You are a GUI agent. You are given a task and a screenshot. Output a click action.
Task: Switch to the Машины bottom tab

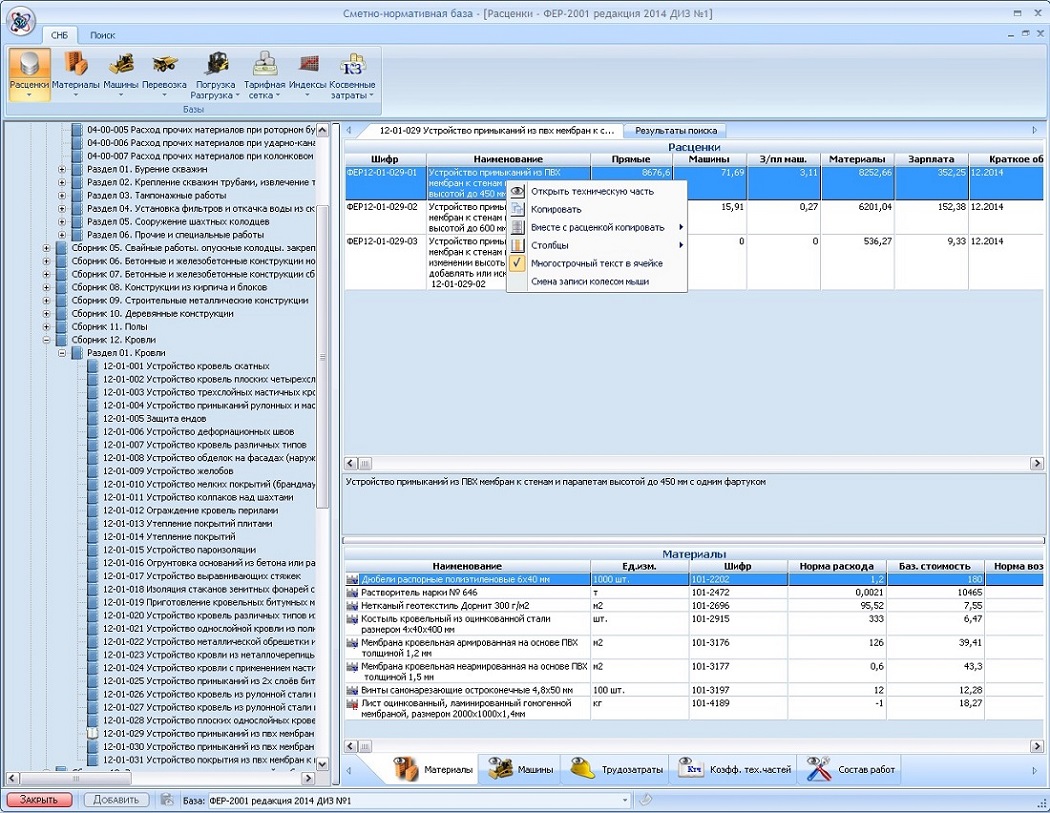pos(521,769)
